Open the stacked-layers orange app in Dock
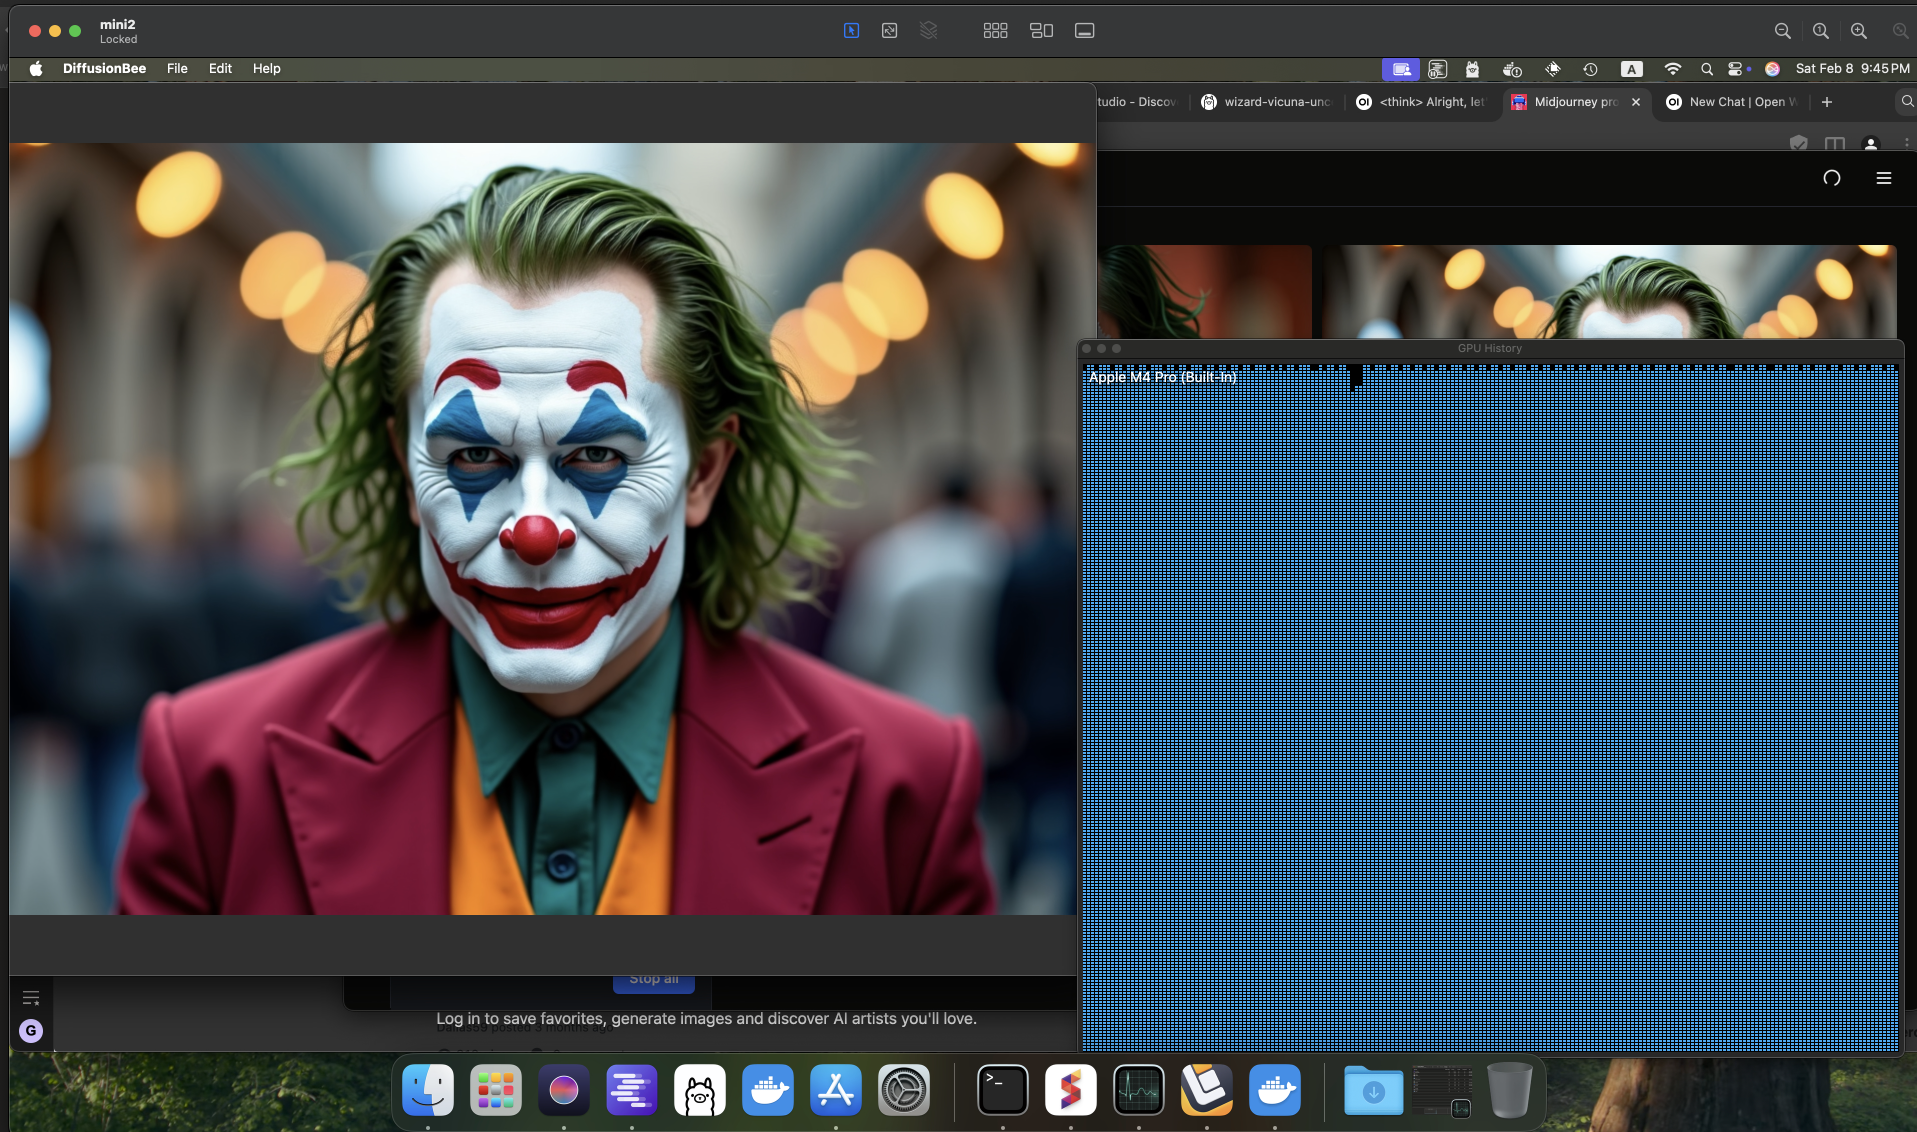 (x=1207, y=1090)
